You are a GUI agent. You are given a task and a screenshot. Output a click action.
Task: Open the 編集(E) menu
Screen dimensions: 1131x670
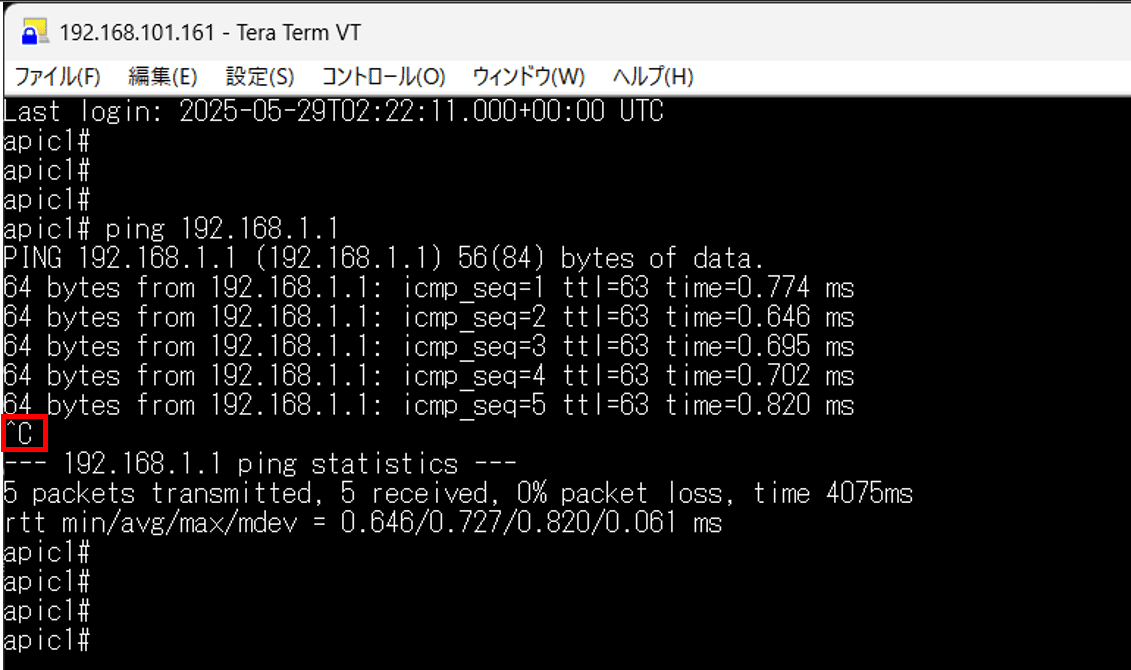point(162,76)
